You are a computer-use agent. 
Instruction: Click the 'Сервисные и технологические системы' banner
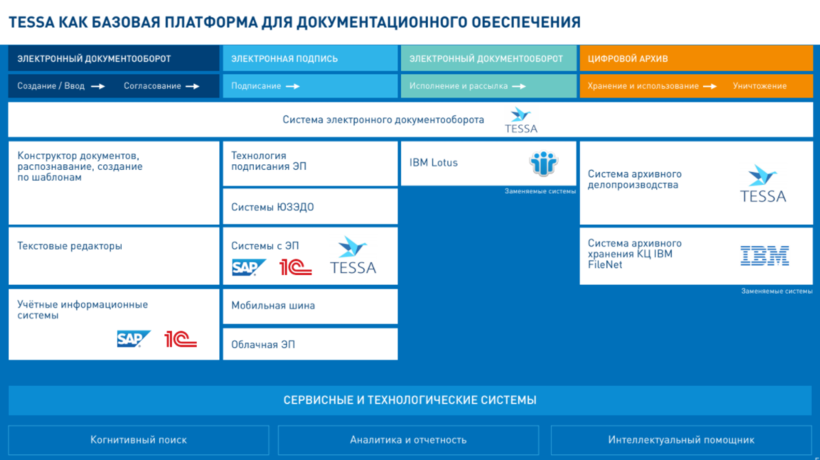410,400
